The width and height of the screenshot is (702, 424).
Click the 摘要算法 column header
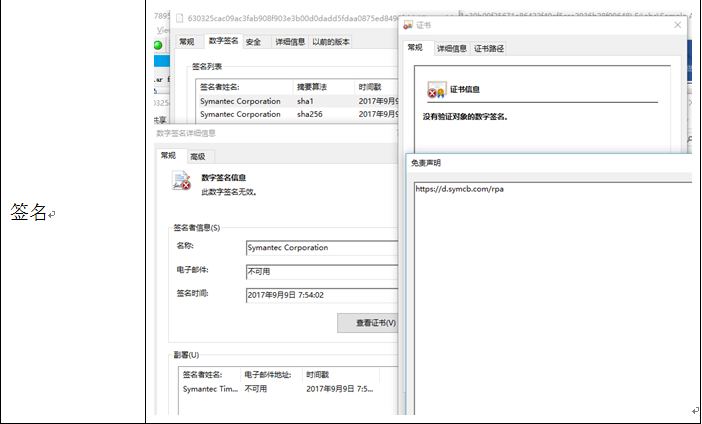coord(323,87)
